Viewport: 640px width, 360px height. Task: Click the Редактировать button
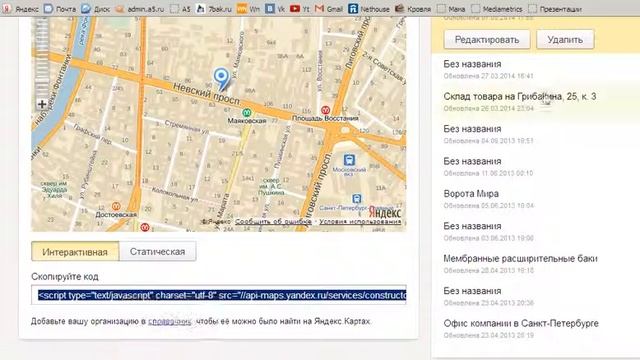487,40
